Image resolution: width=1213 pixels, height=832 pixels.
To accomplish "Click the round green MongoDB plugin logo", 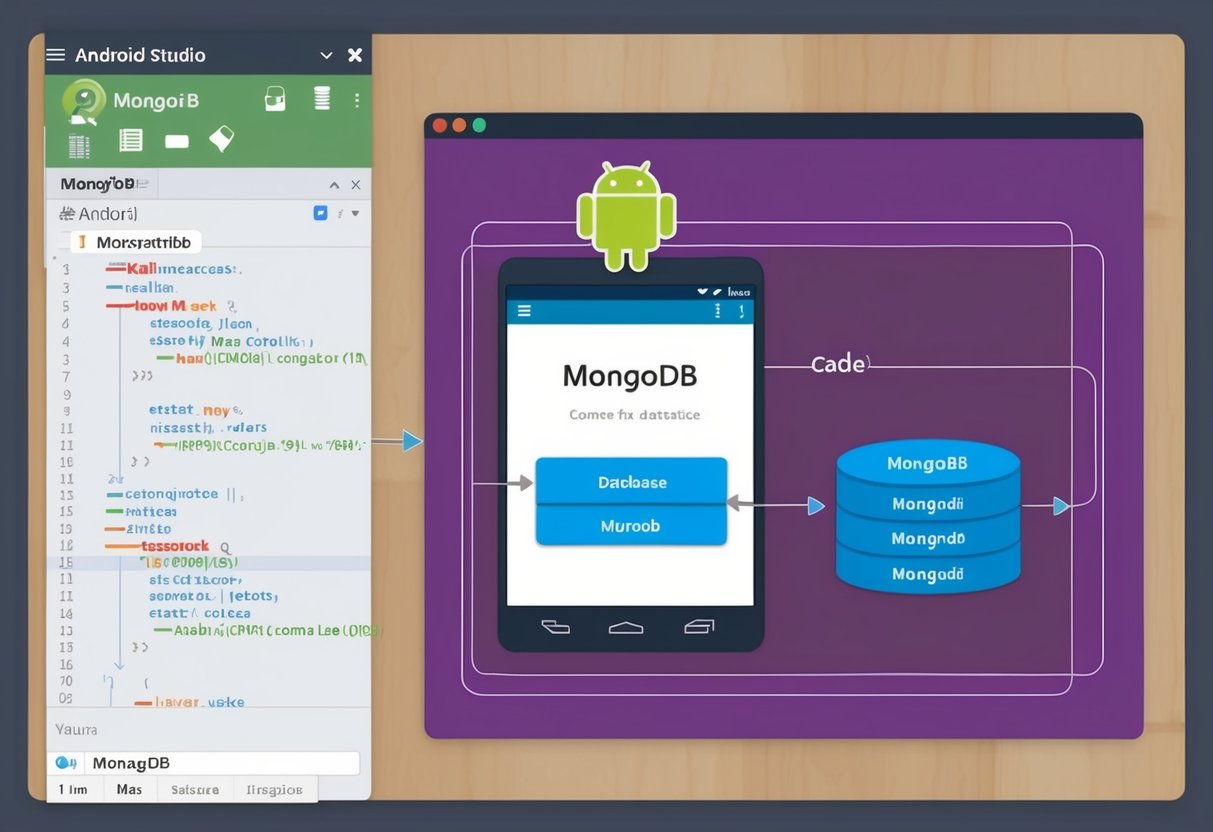I will pyautogui.click(x=84, y=102).
